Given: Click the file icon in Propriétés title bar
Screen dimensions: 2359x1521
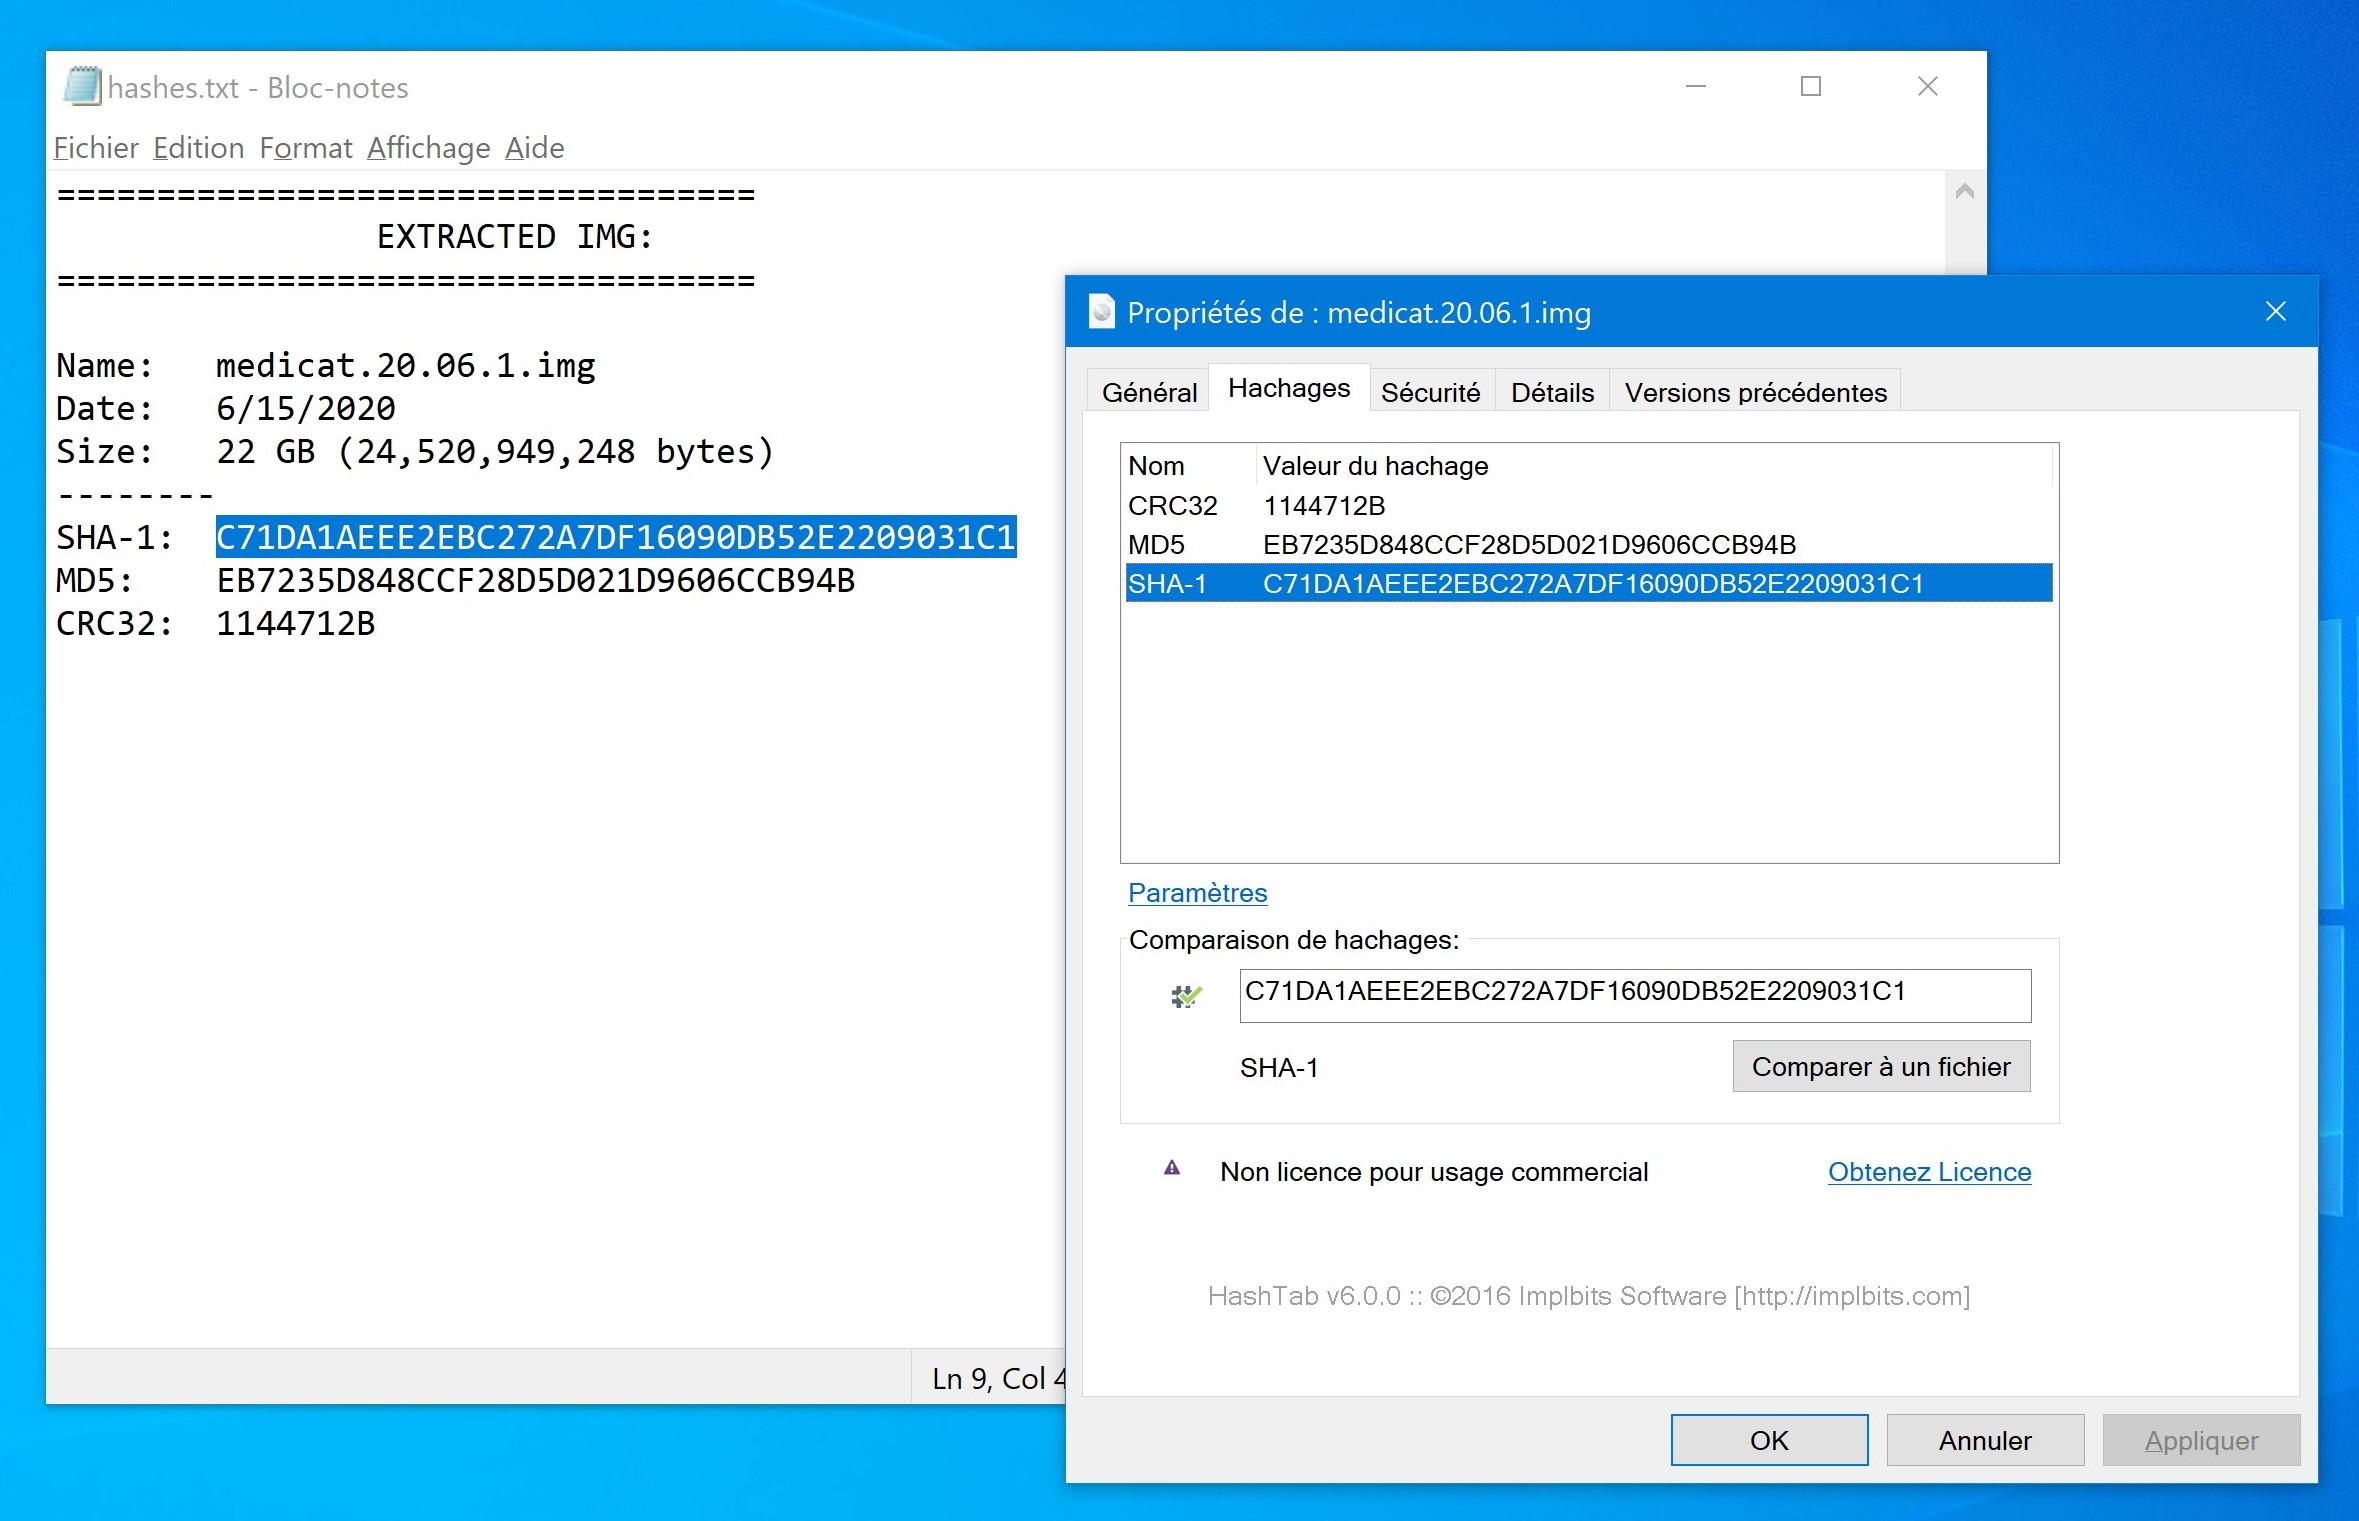Looking at the screenshot, I should [1101, 312].
